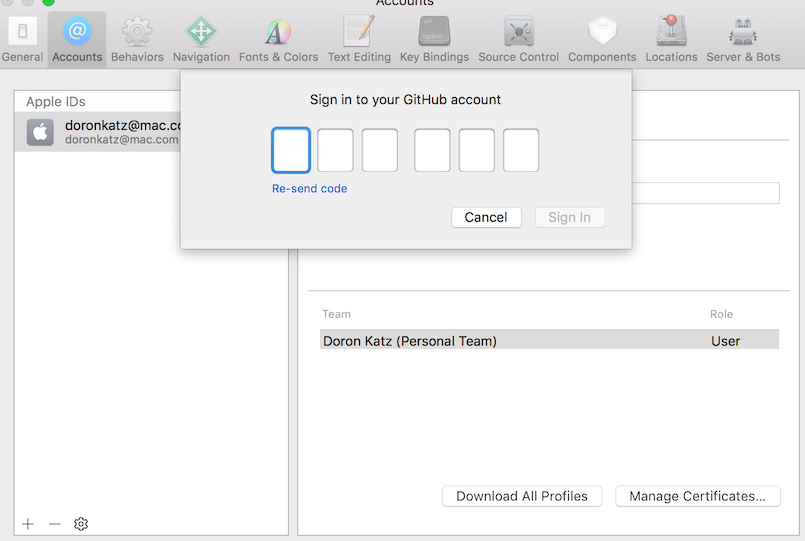This screenshot has height=541, width=805.
Task: Cancel the GitHub sign-in dialog
Action: click(486, 217)
